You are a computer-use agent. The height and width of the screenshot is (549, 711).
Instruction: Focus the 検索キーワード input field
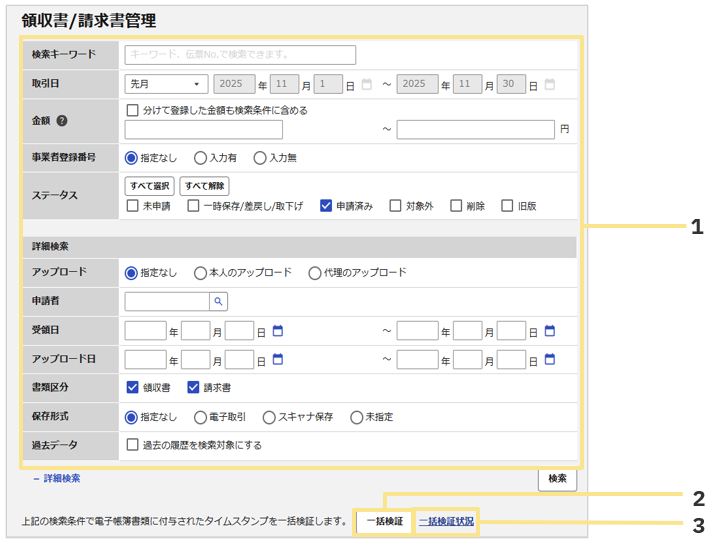click(x=240, y=54)
